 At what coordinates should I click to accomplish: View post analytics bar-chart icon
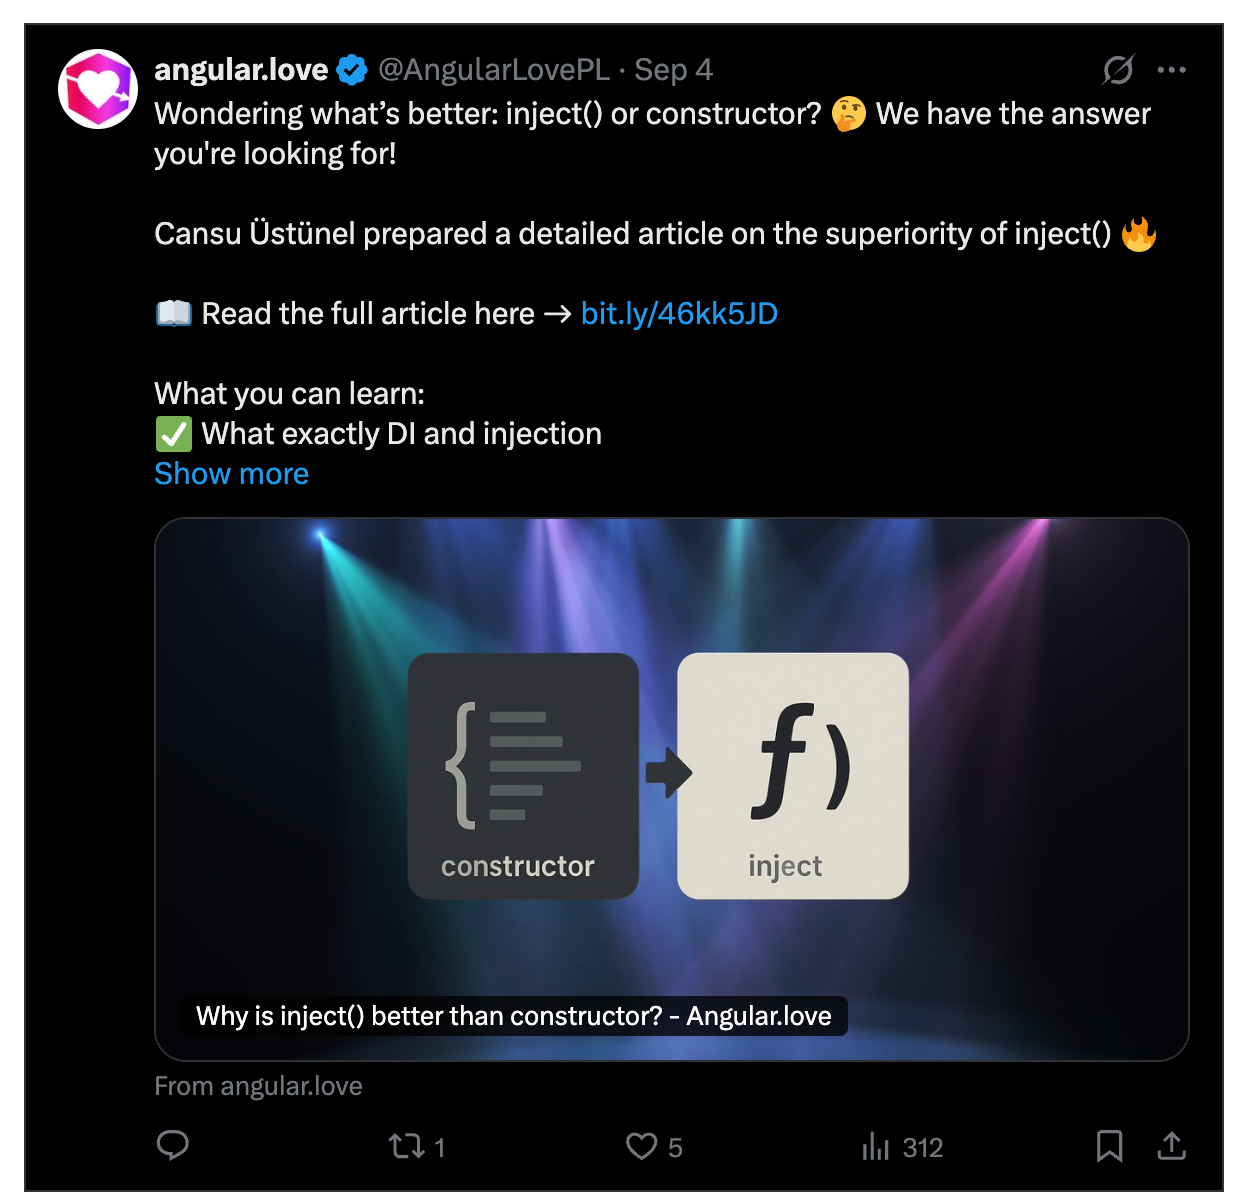pyautogui.click(x=875, y=1146)
